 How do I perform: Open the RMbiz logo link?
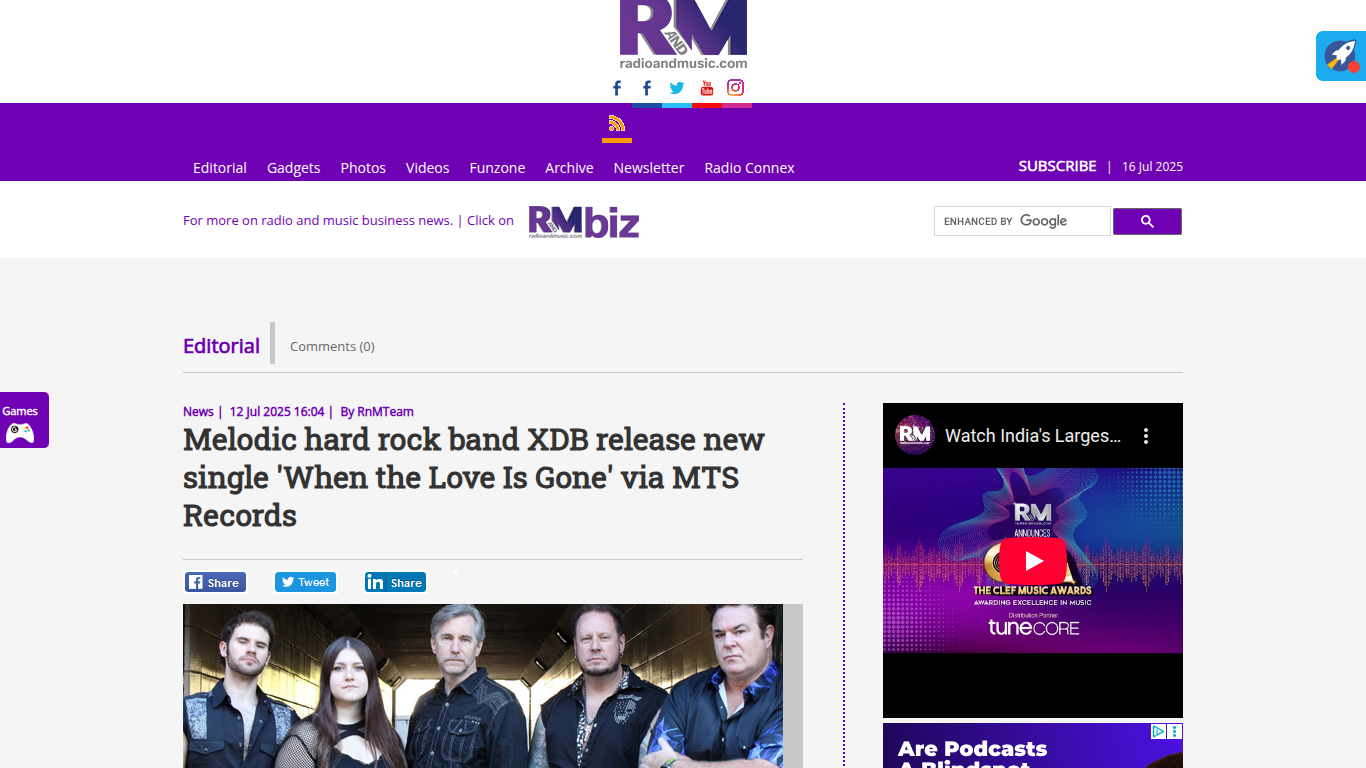pos(584,222)
